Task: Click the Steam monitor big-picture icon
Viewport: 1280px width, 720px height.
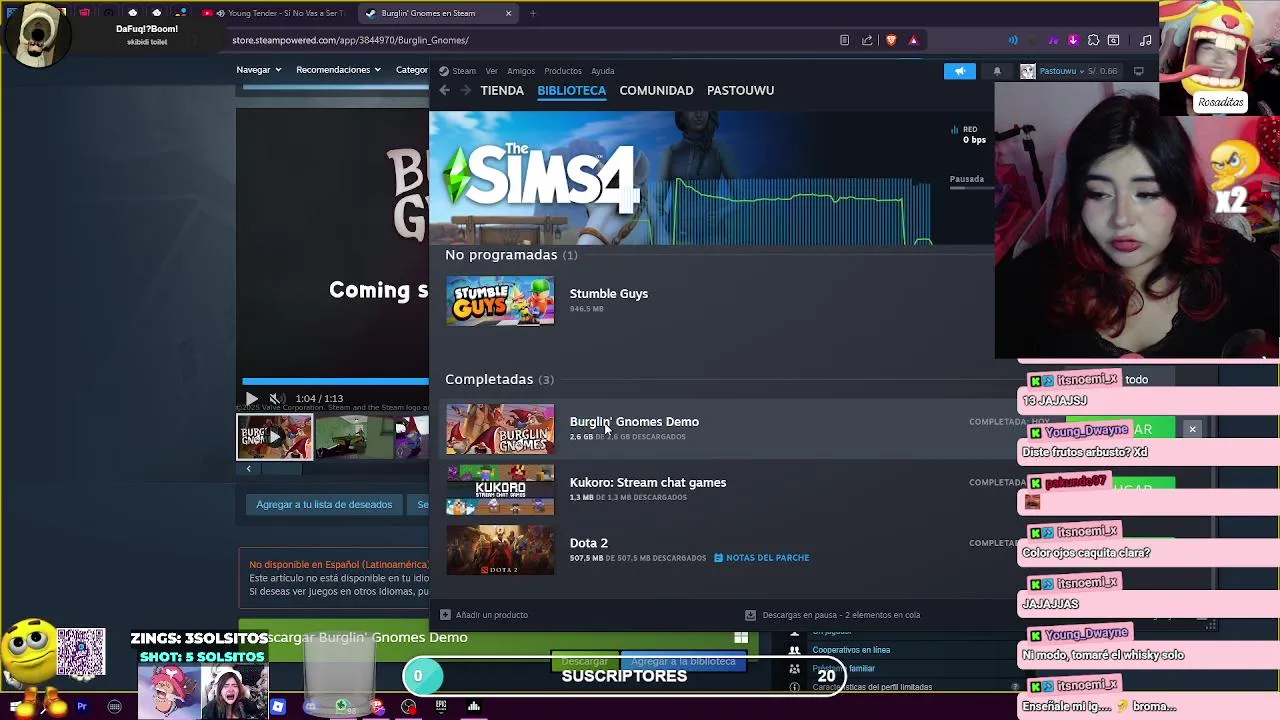Action: click(x=1139, y=71)
